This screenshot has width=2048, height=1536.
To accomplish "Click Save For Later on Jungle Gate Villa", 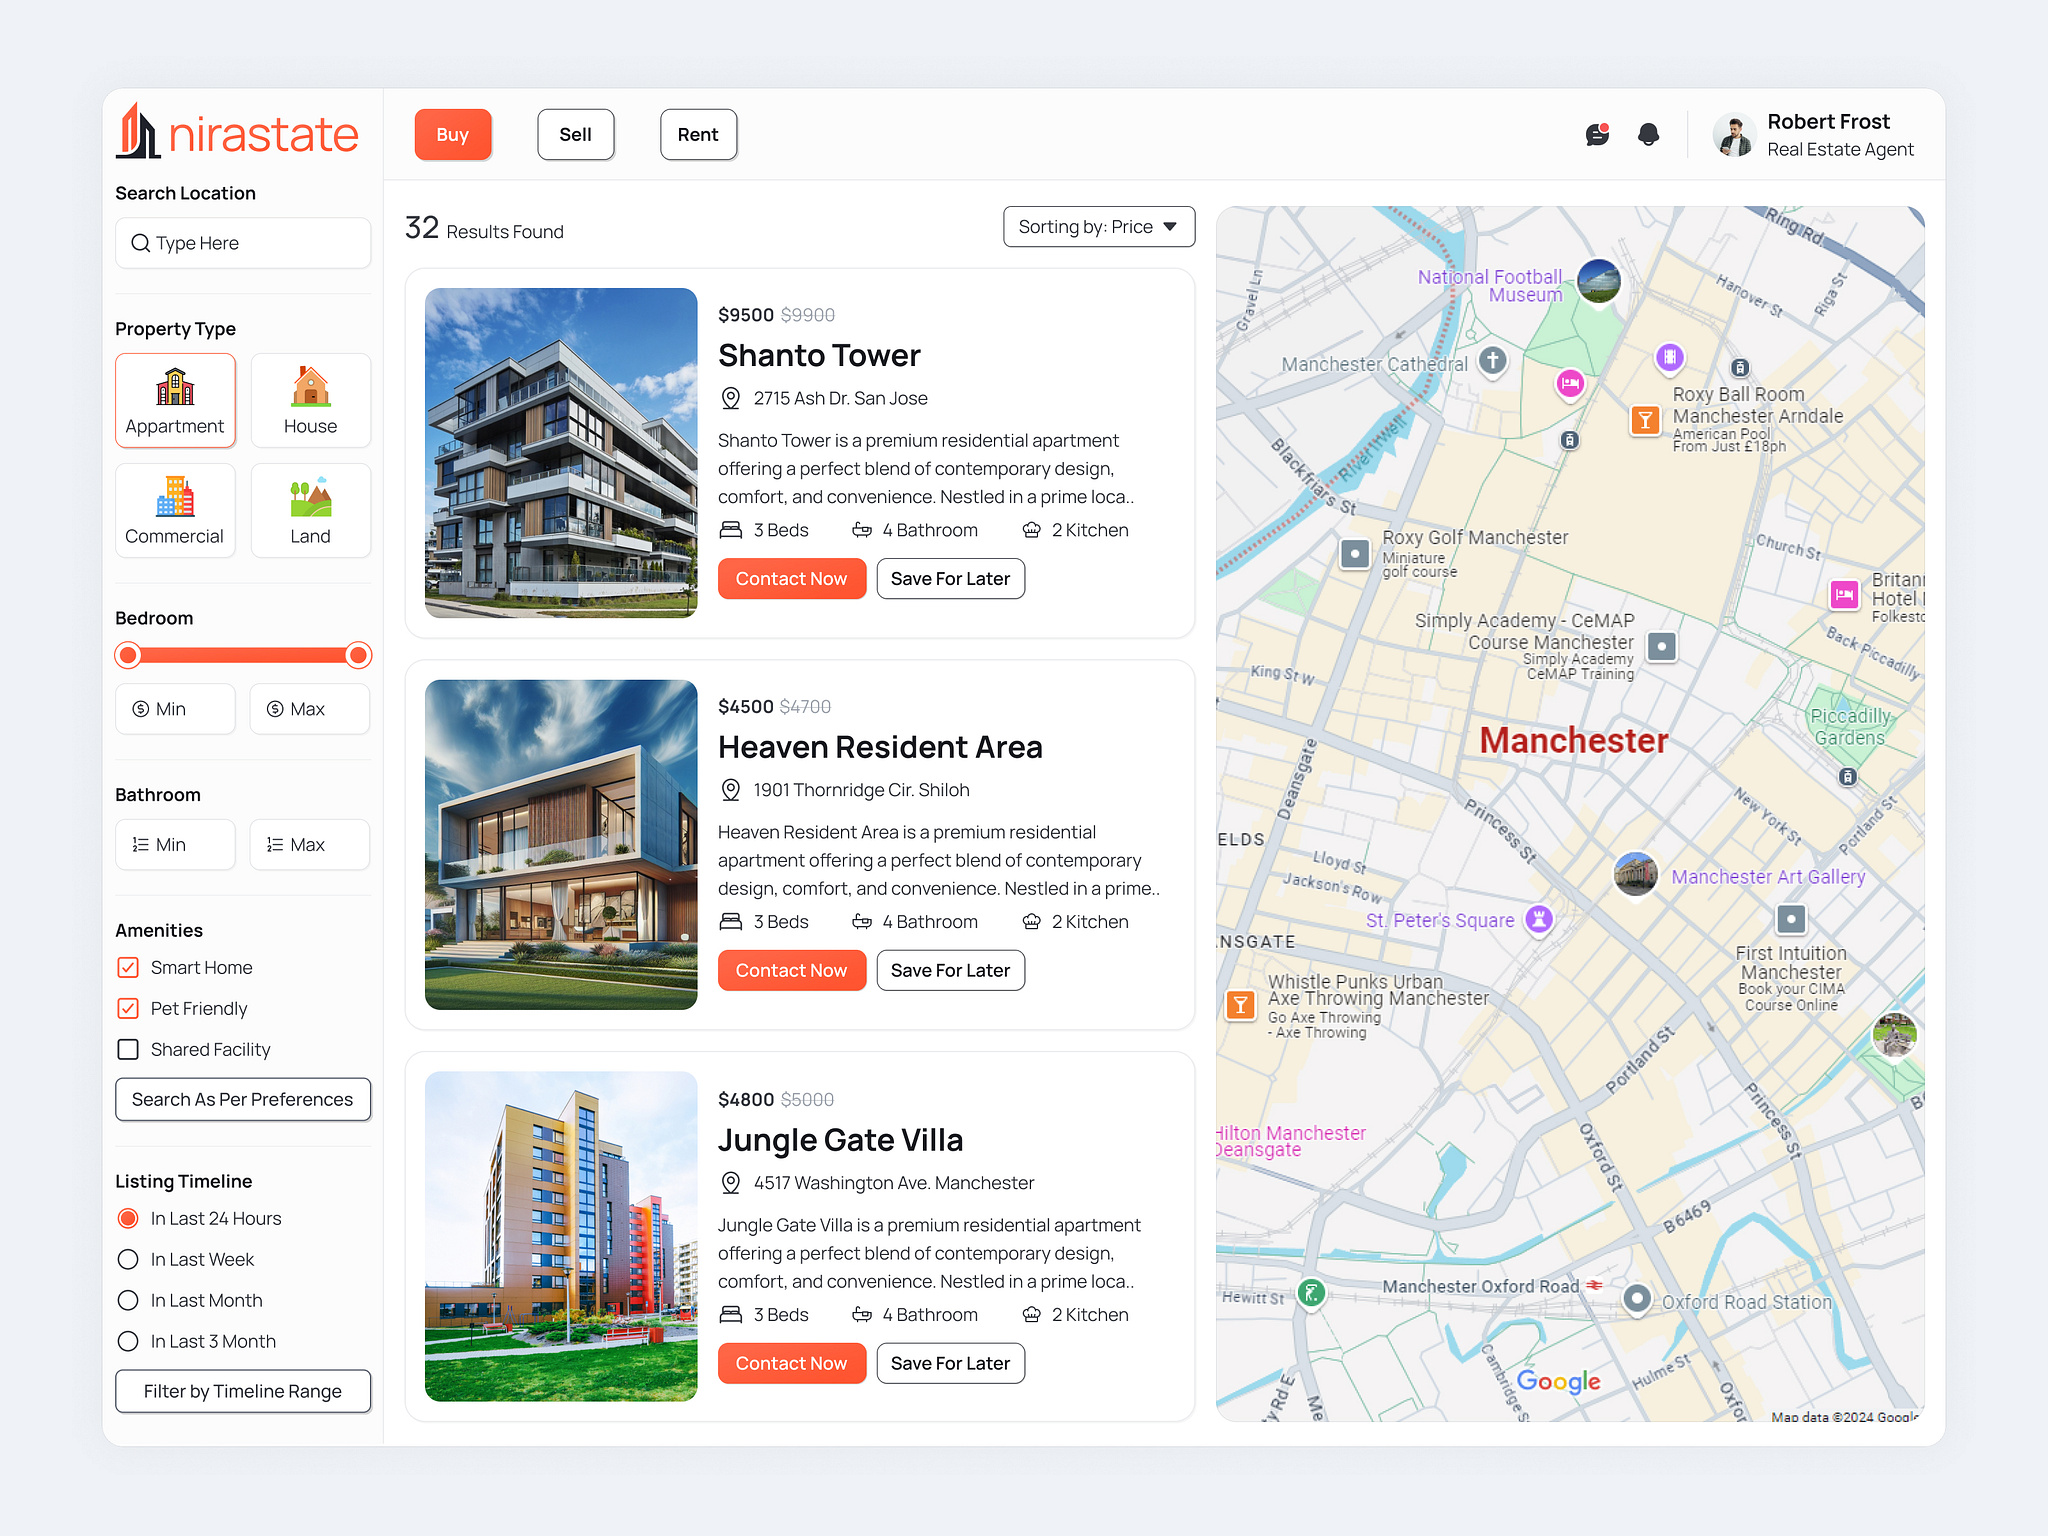I will coord(949,1363).
